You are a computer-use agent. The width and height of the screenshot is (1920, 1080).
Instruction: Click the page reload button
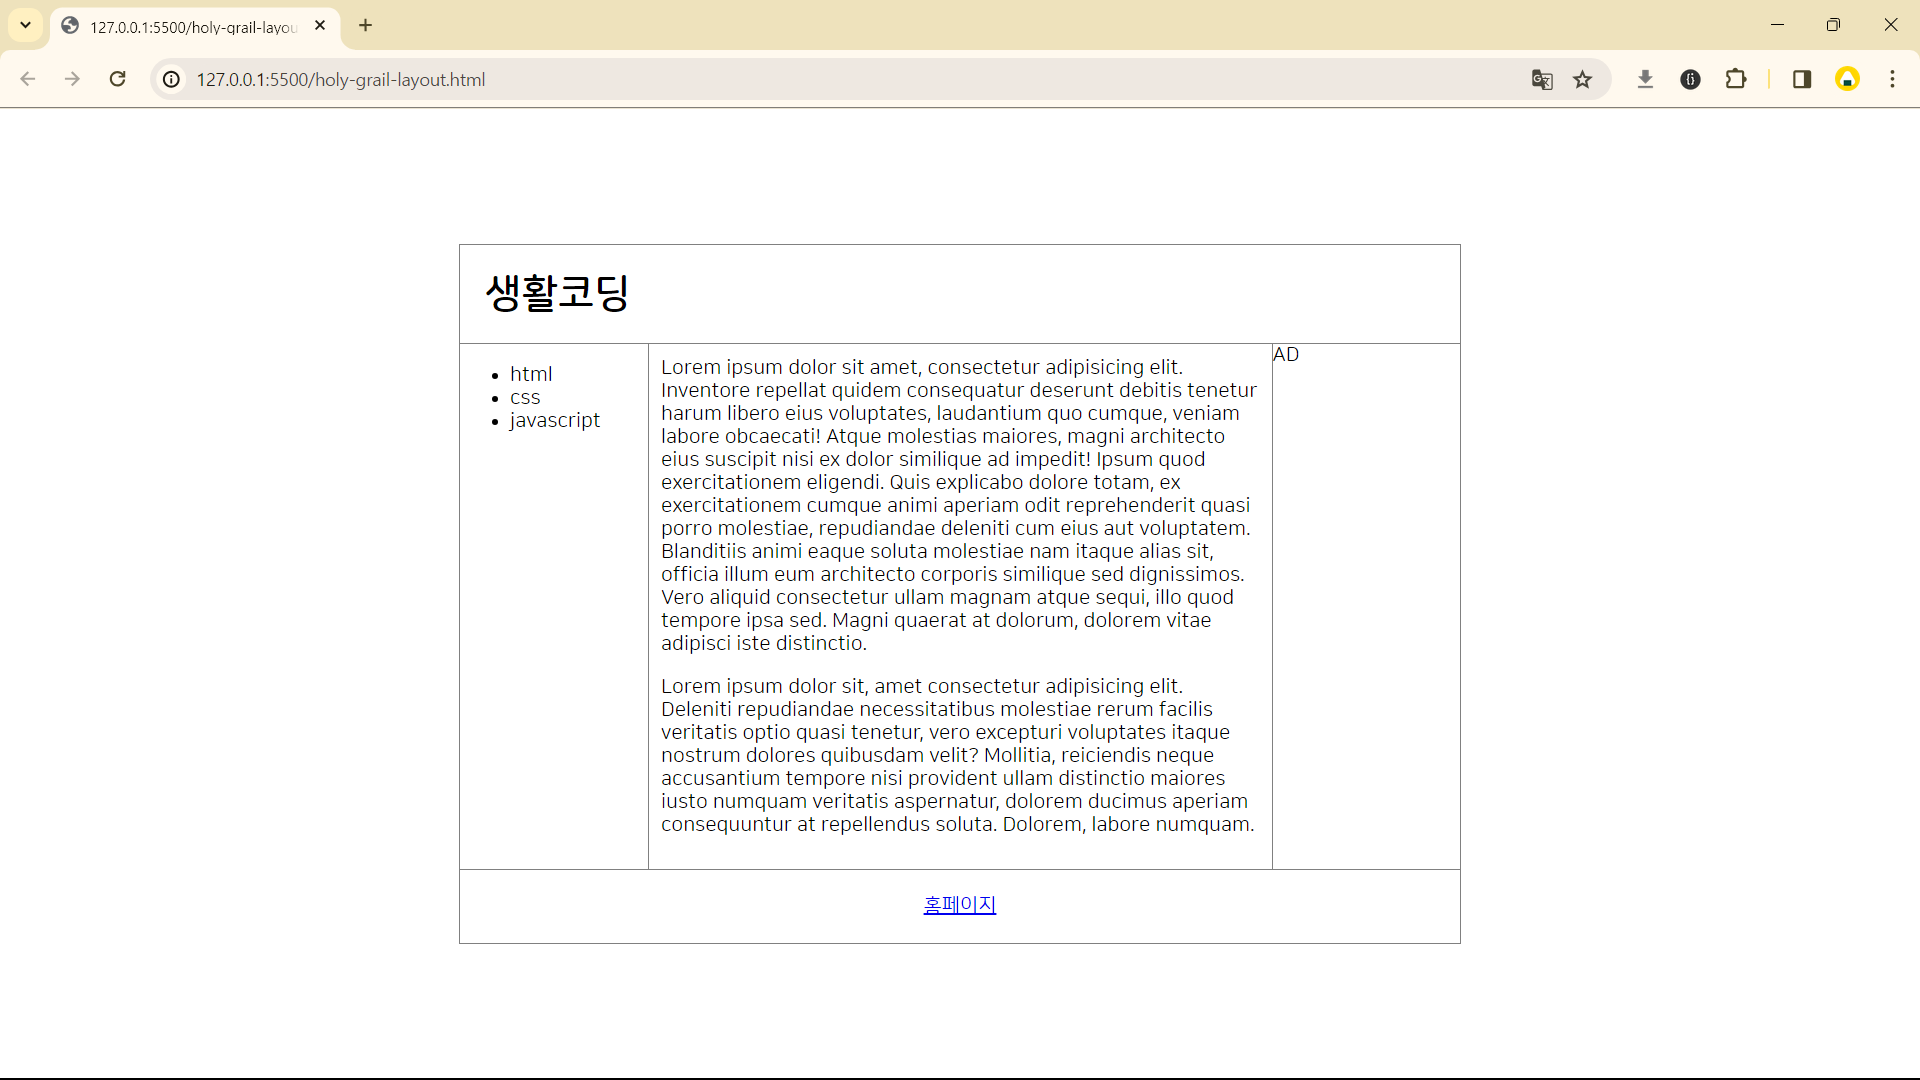coord(118,79)
